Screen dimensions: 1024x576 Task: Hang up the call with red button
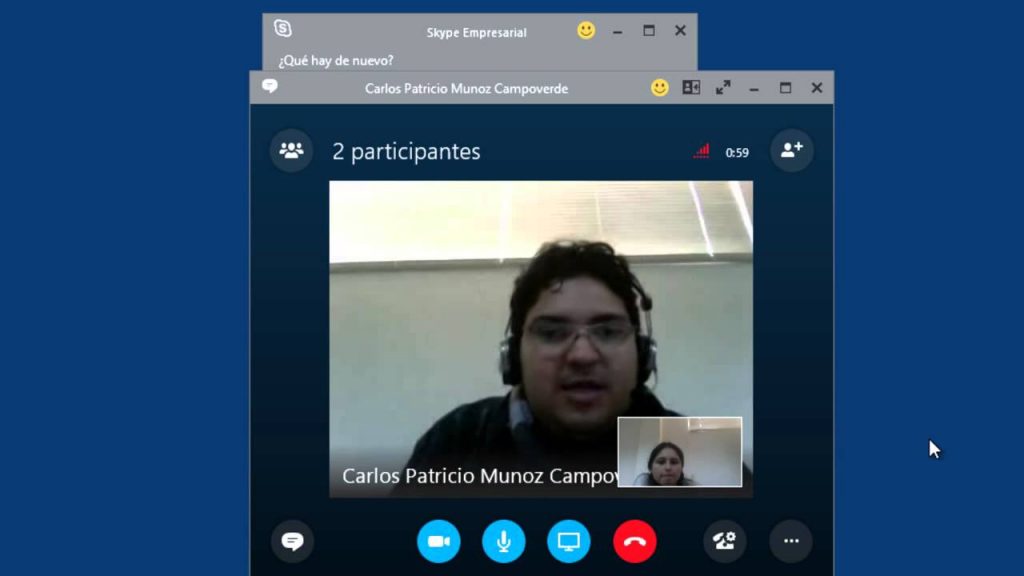pyautogui.click(x=634, y=541)
